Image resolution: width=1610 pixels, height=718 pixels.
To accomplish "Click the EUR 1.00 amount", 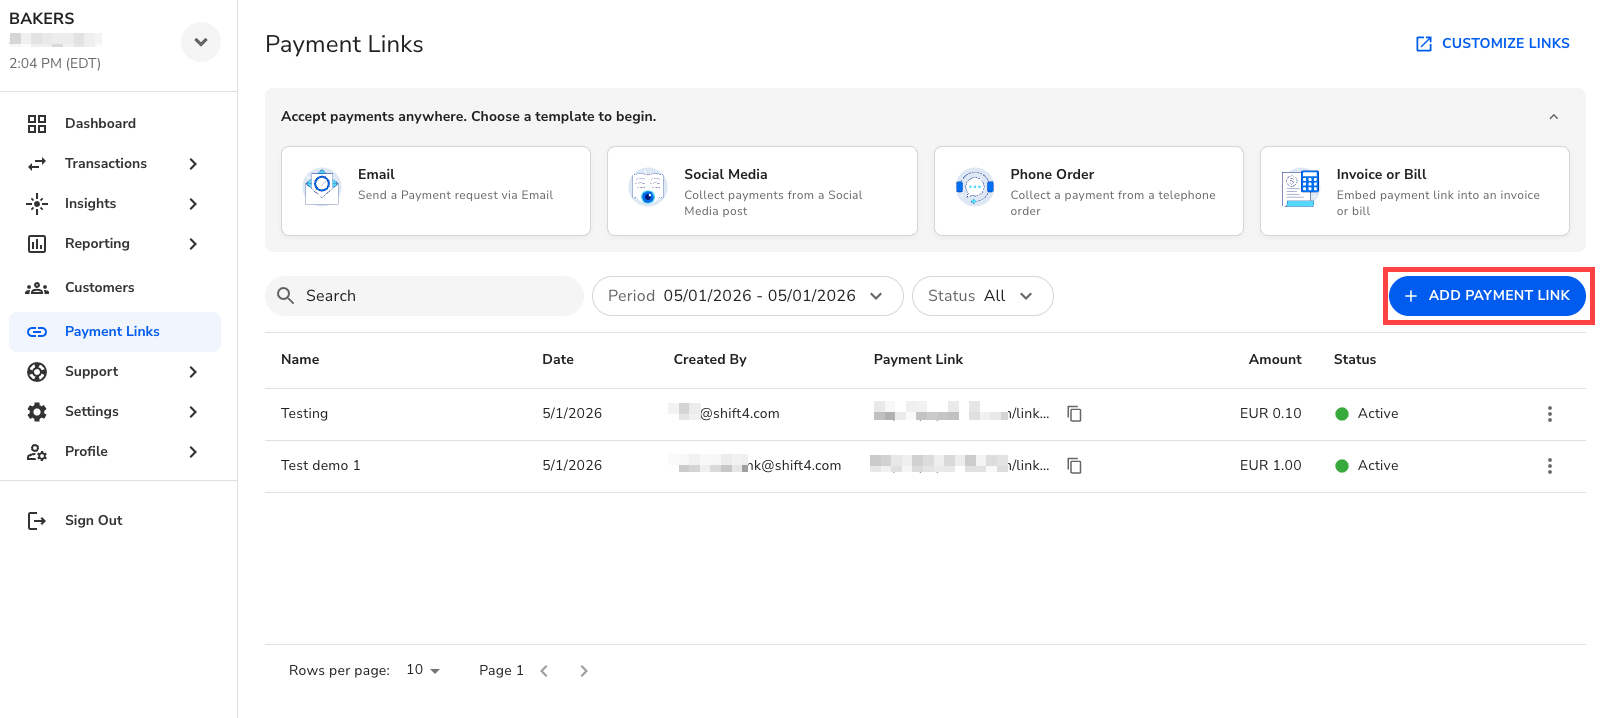I will pos(1271,466).
